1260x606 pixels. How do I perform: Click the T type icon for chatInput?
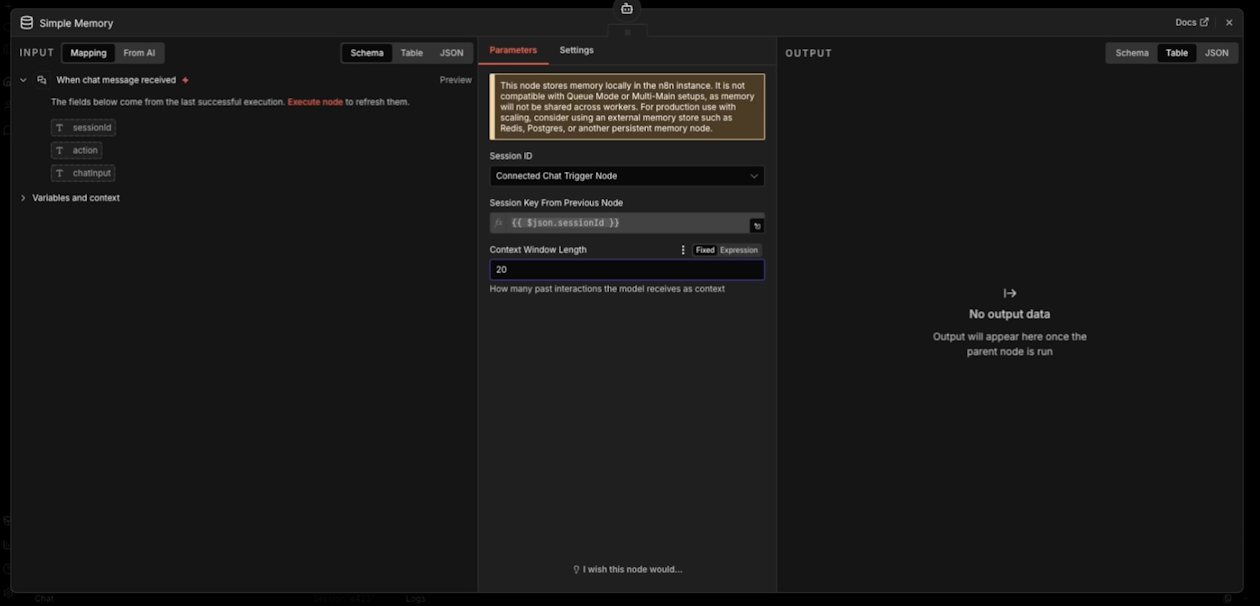click(x=60, y=173)
